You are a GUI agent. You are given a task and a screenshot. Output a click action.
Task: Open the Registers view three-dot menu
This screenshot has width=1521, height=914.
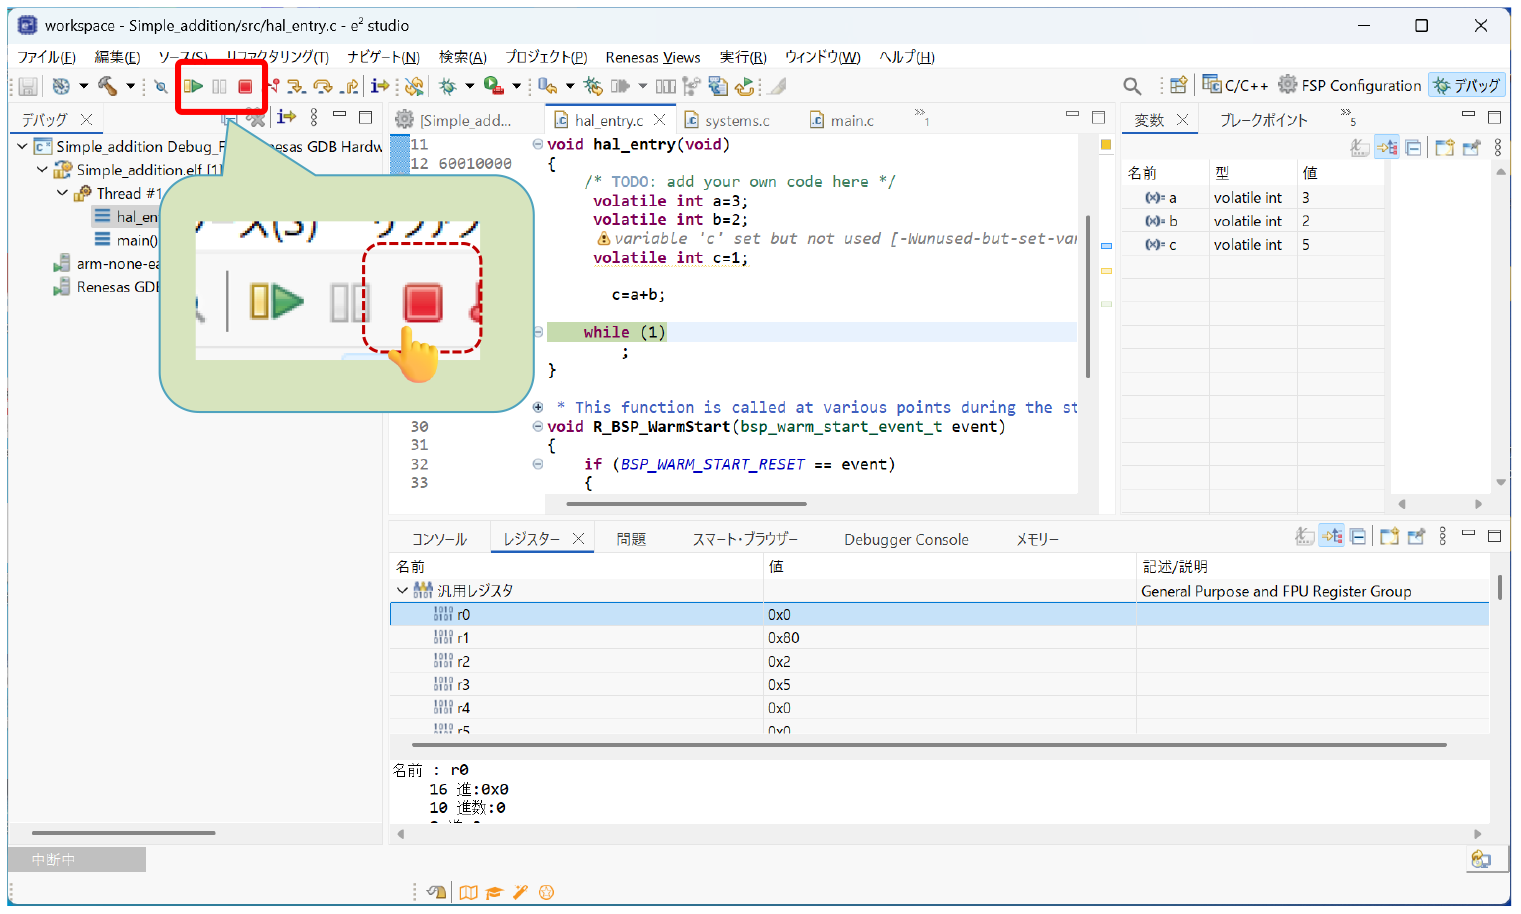click(1442, 537)
